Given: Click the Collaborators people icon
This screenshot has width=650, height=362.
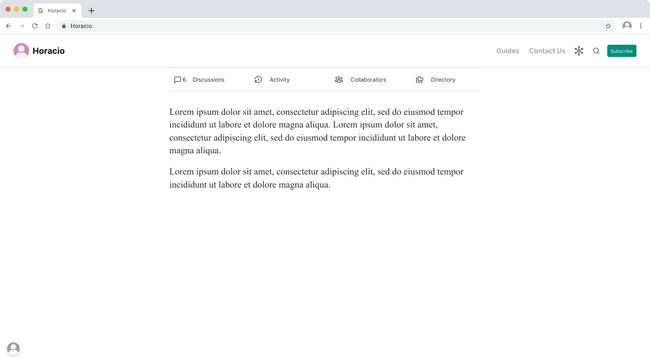Looking at the screenshot, I should pyautogui.click(x=339, y=80).
